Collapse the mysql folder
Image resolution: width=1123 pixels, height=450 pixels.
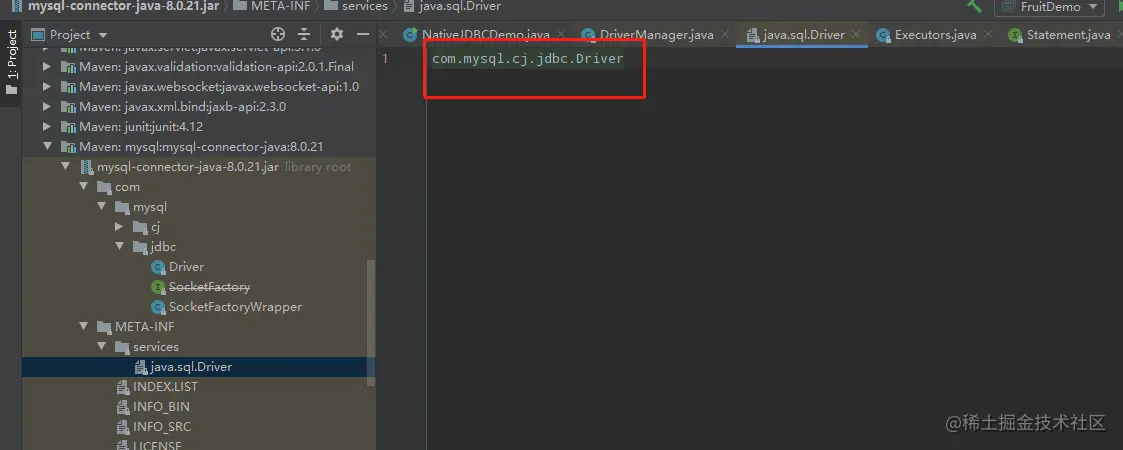click(x=102, y=207)
